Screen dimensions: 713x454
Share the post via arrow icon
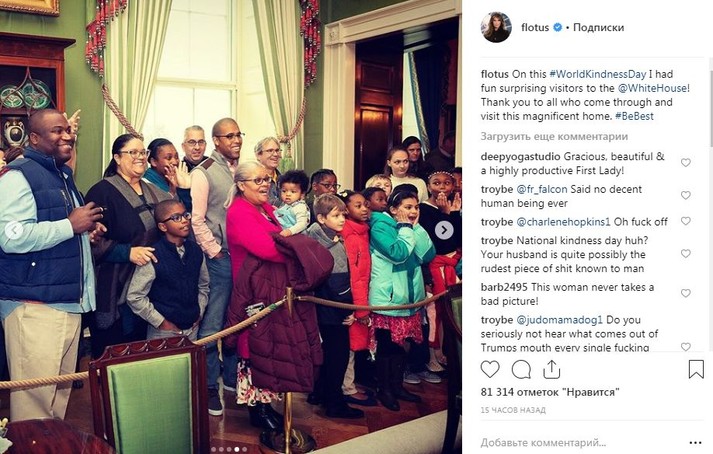(x=552, y=369)
